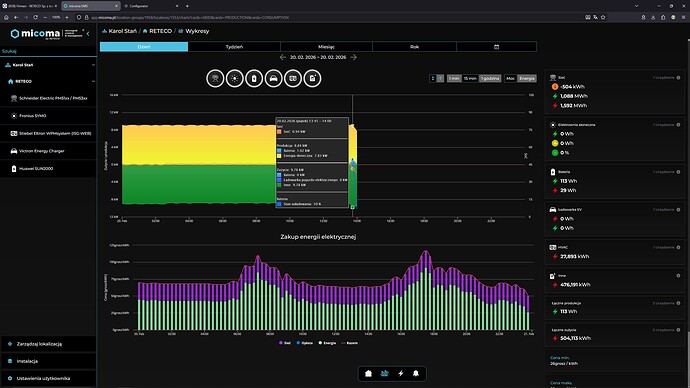Viewport: 690px width, 388px height.
Task: Reload the browser page
Action: 35,17
